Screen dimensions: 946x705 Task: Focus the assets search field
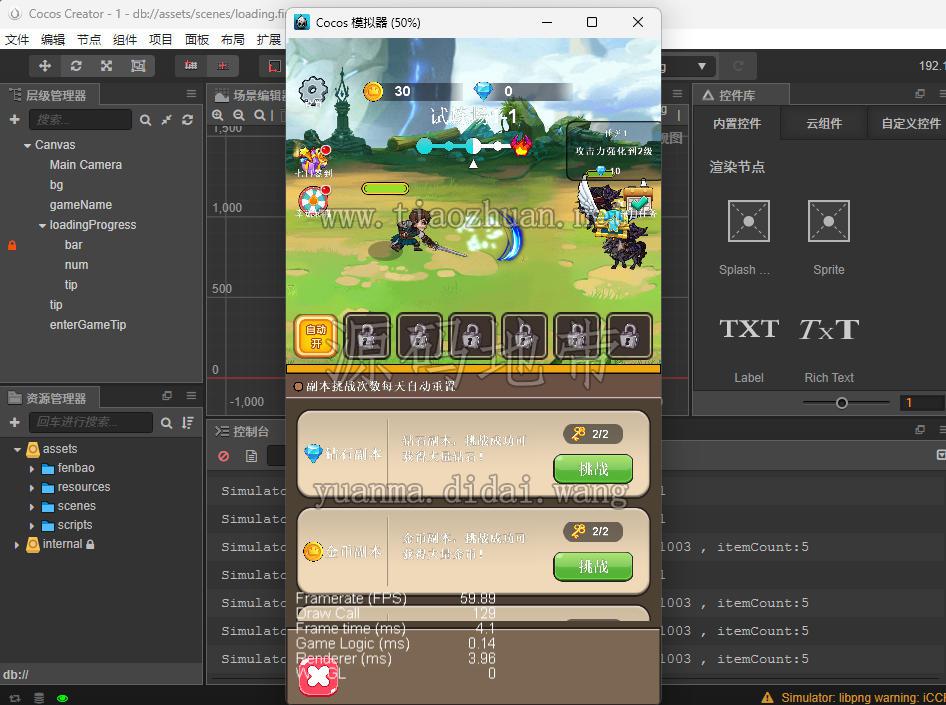[90, 422]
